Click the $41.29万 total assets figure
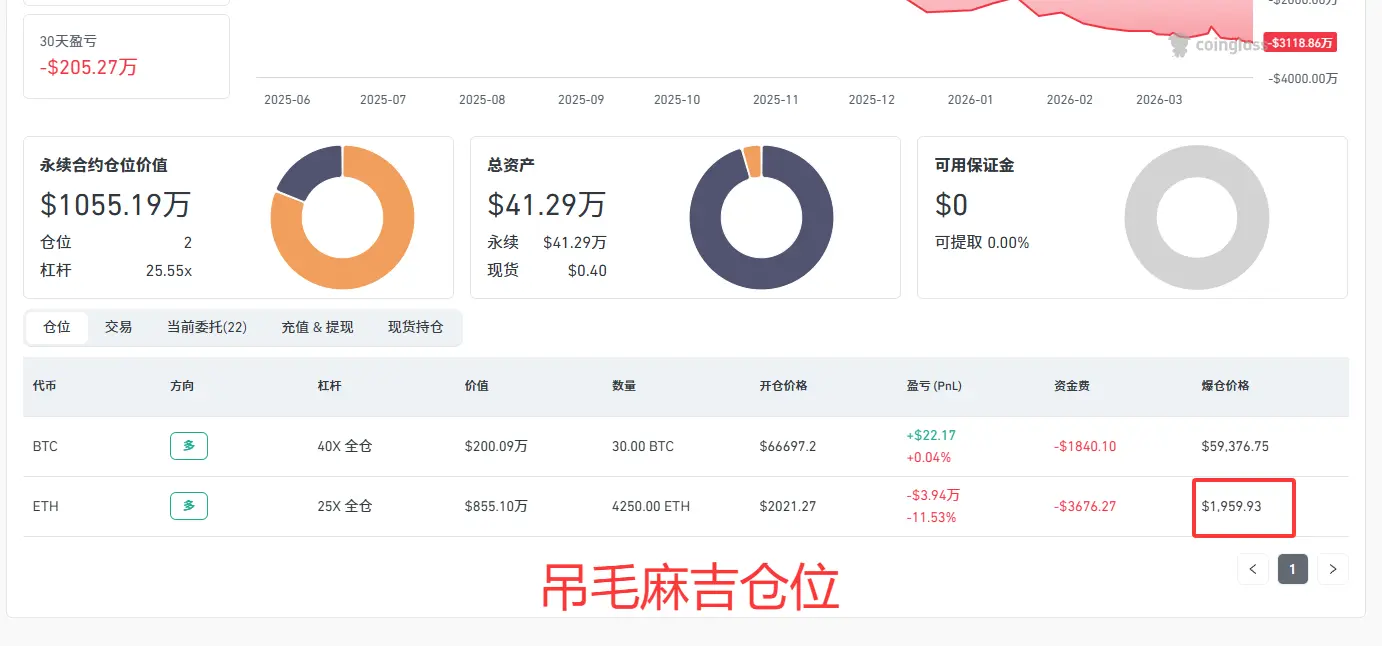1382x646 pixels. tap(547, 205)
